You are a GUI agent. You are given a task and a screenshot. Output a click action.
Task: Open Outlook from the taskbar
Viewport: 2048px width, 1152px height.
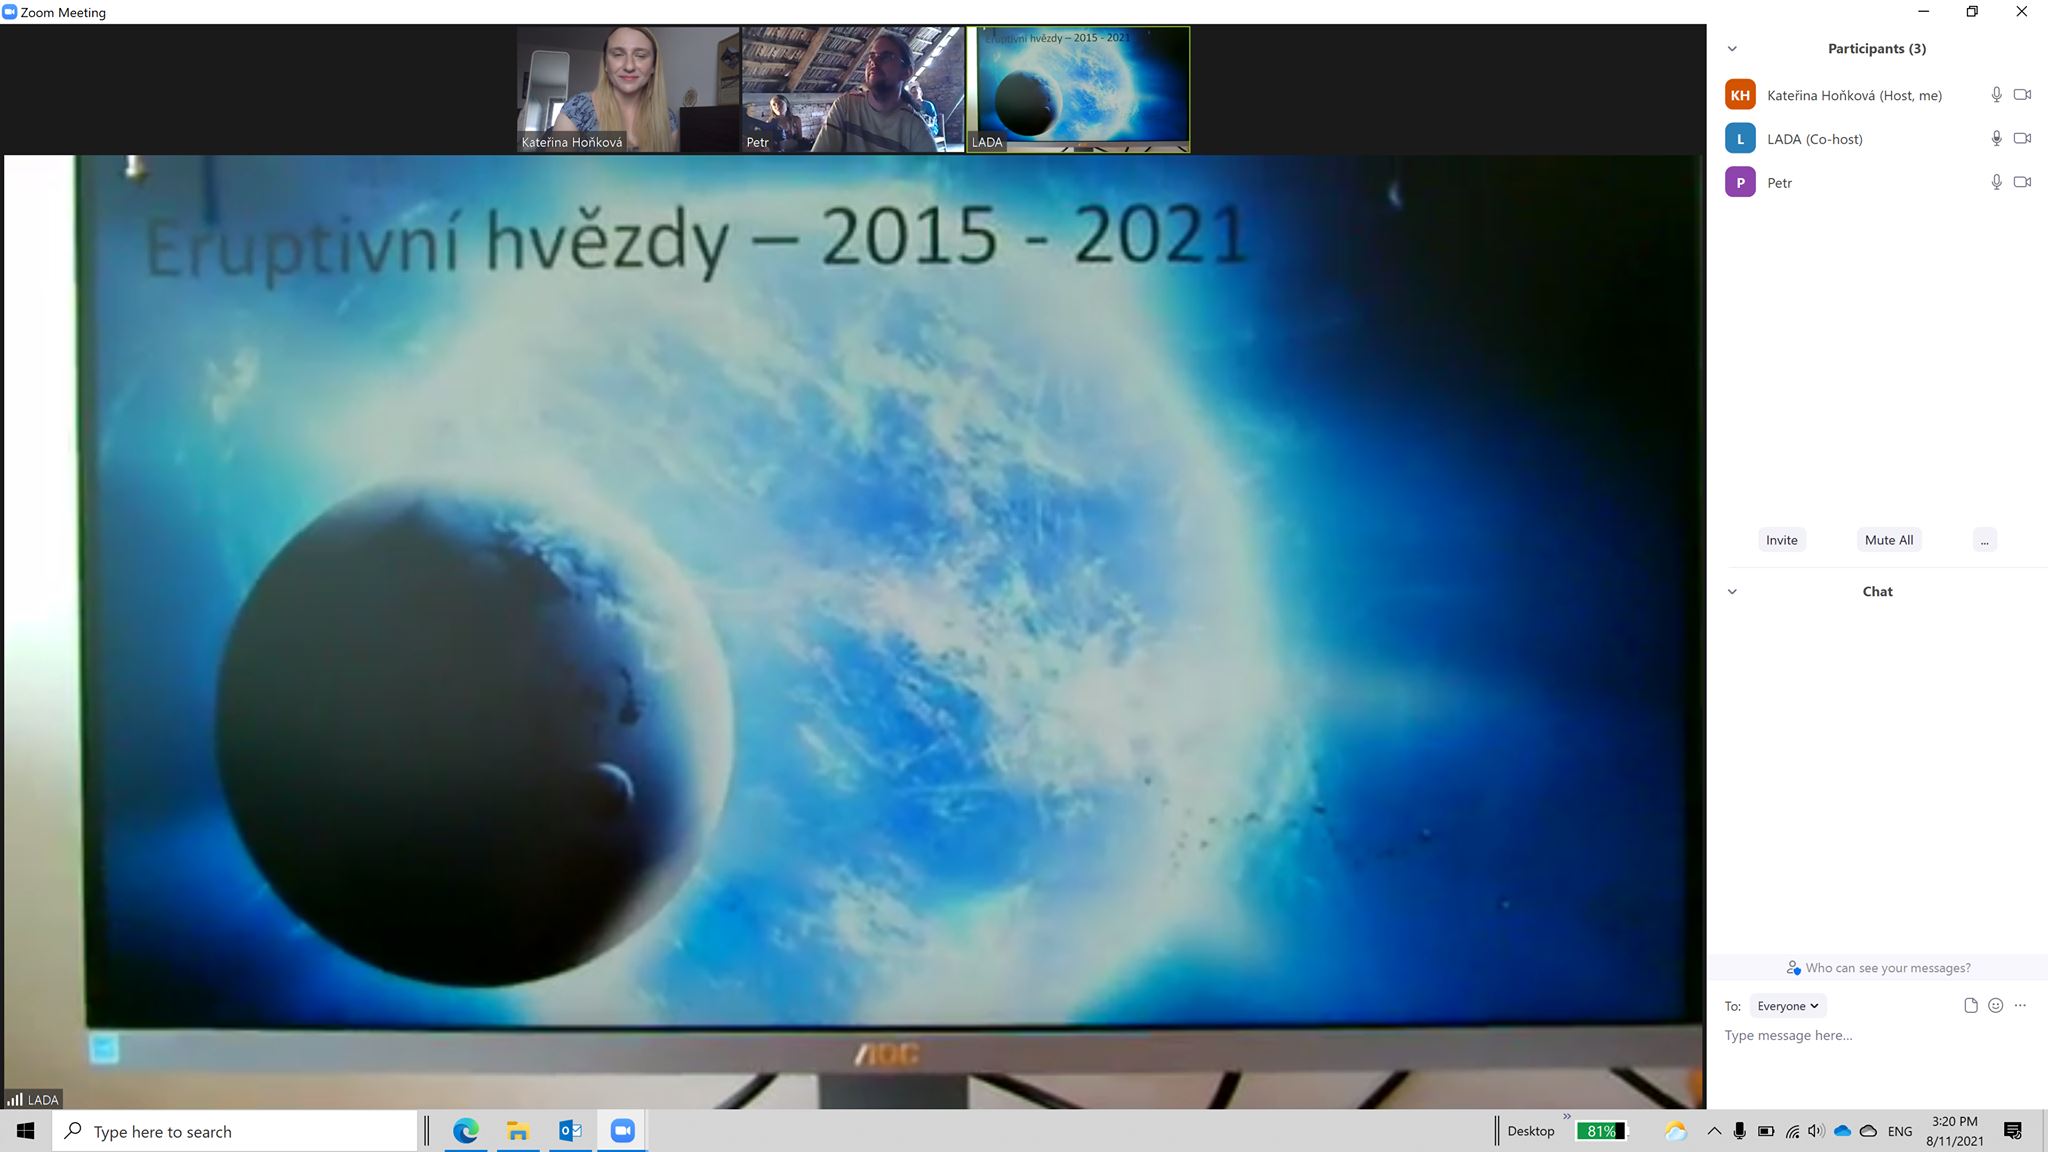coord(570,1131)
